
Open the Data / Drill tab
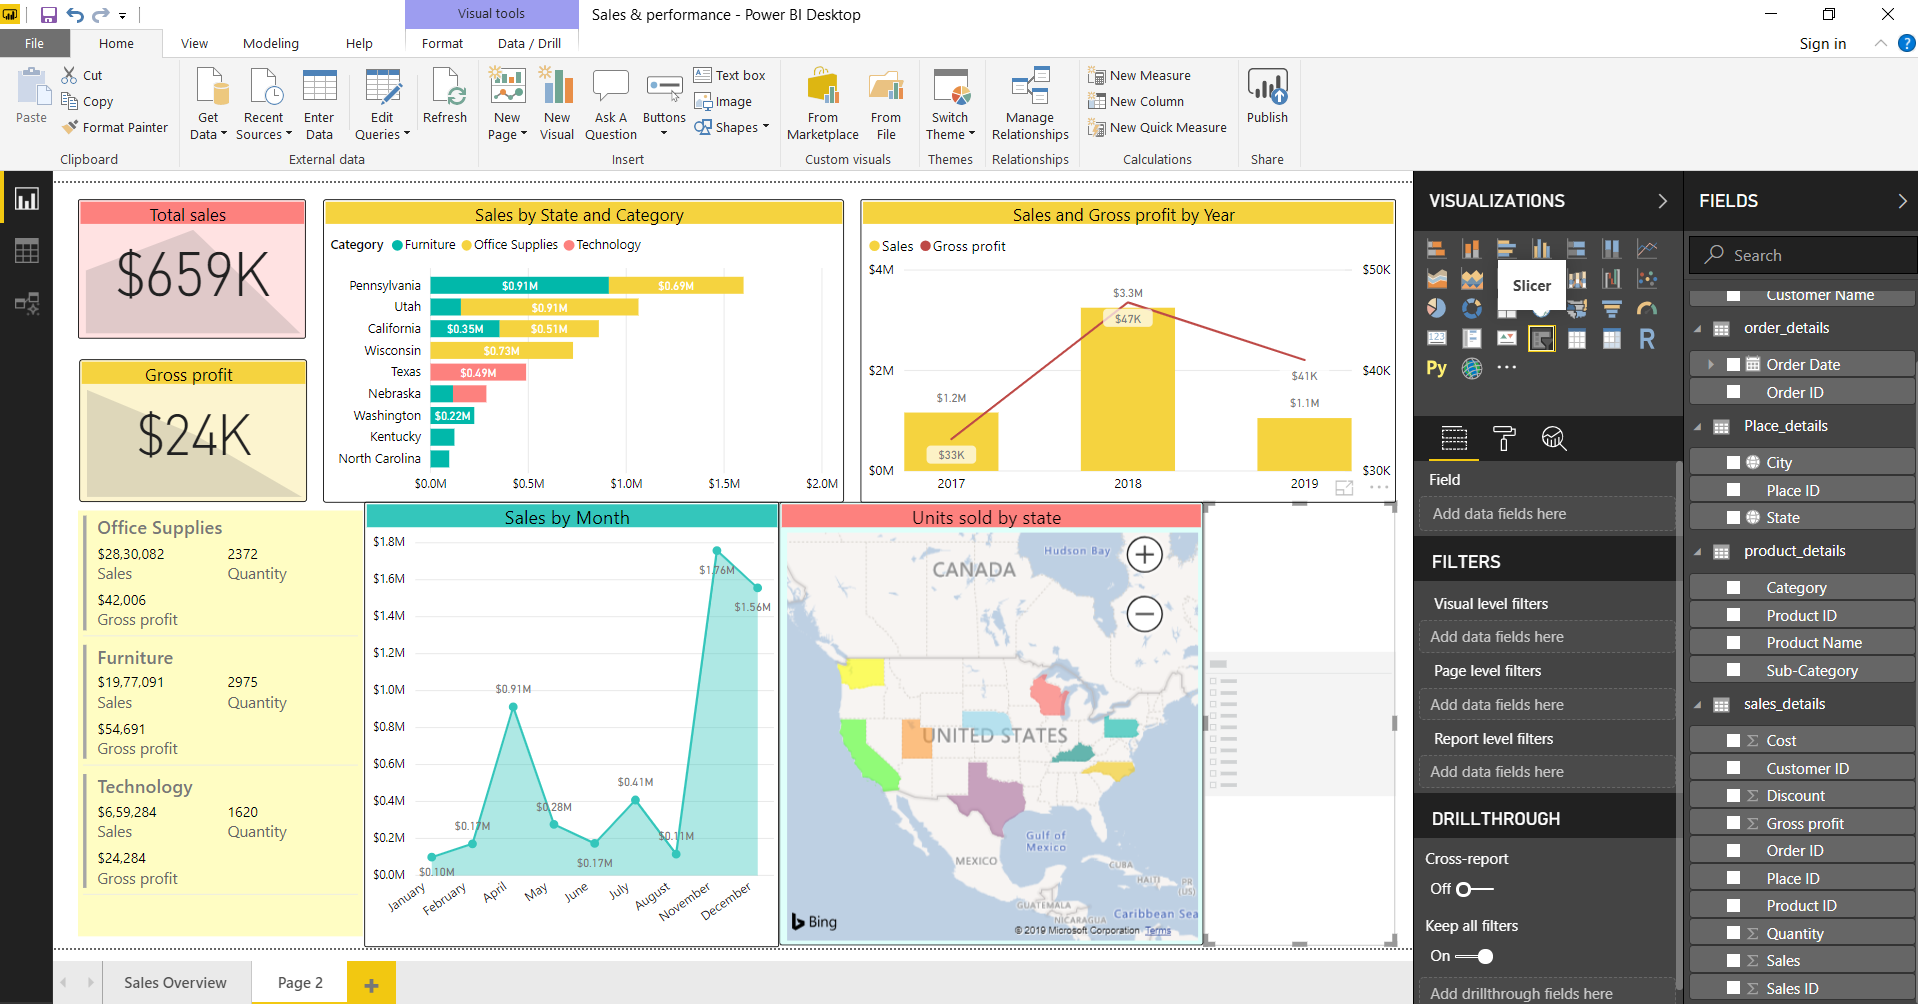click(x=529, y=43)
